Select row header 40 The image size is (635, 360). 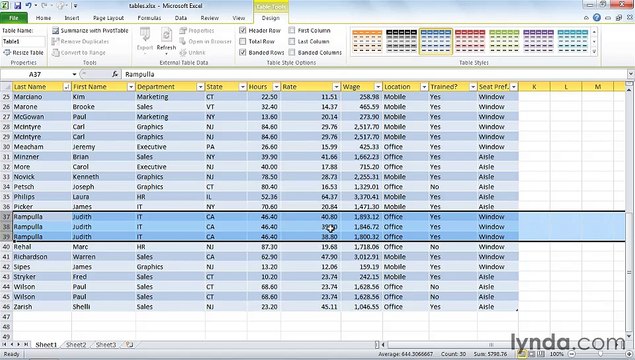coord(6,247)
